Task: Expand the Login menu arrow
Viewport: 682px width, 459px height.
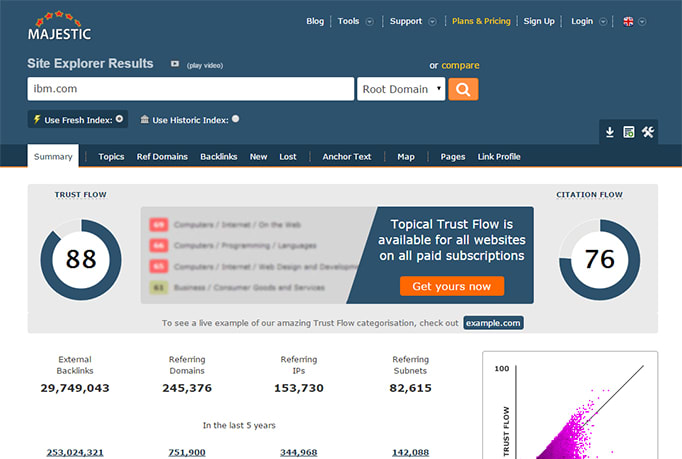Action: 603,22
